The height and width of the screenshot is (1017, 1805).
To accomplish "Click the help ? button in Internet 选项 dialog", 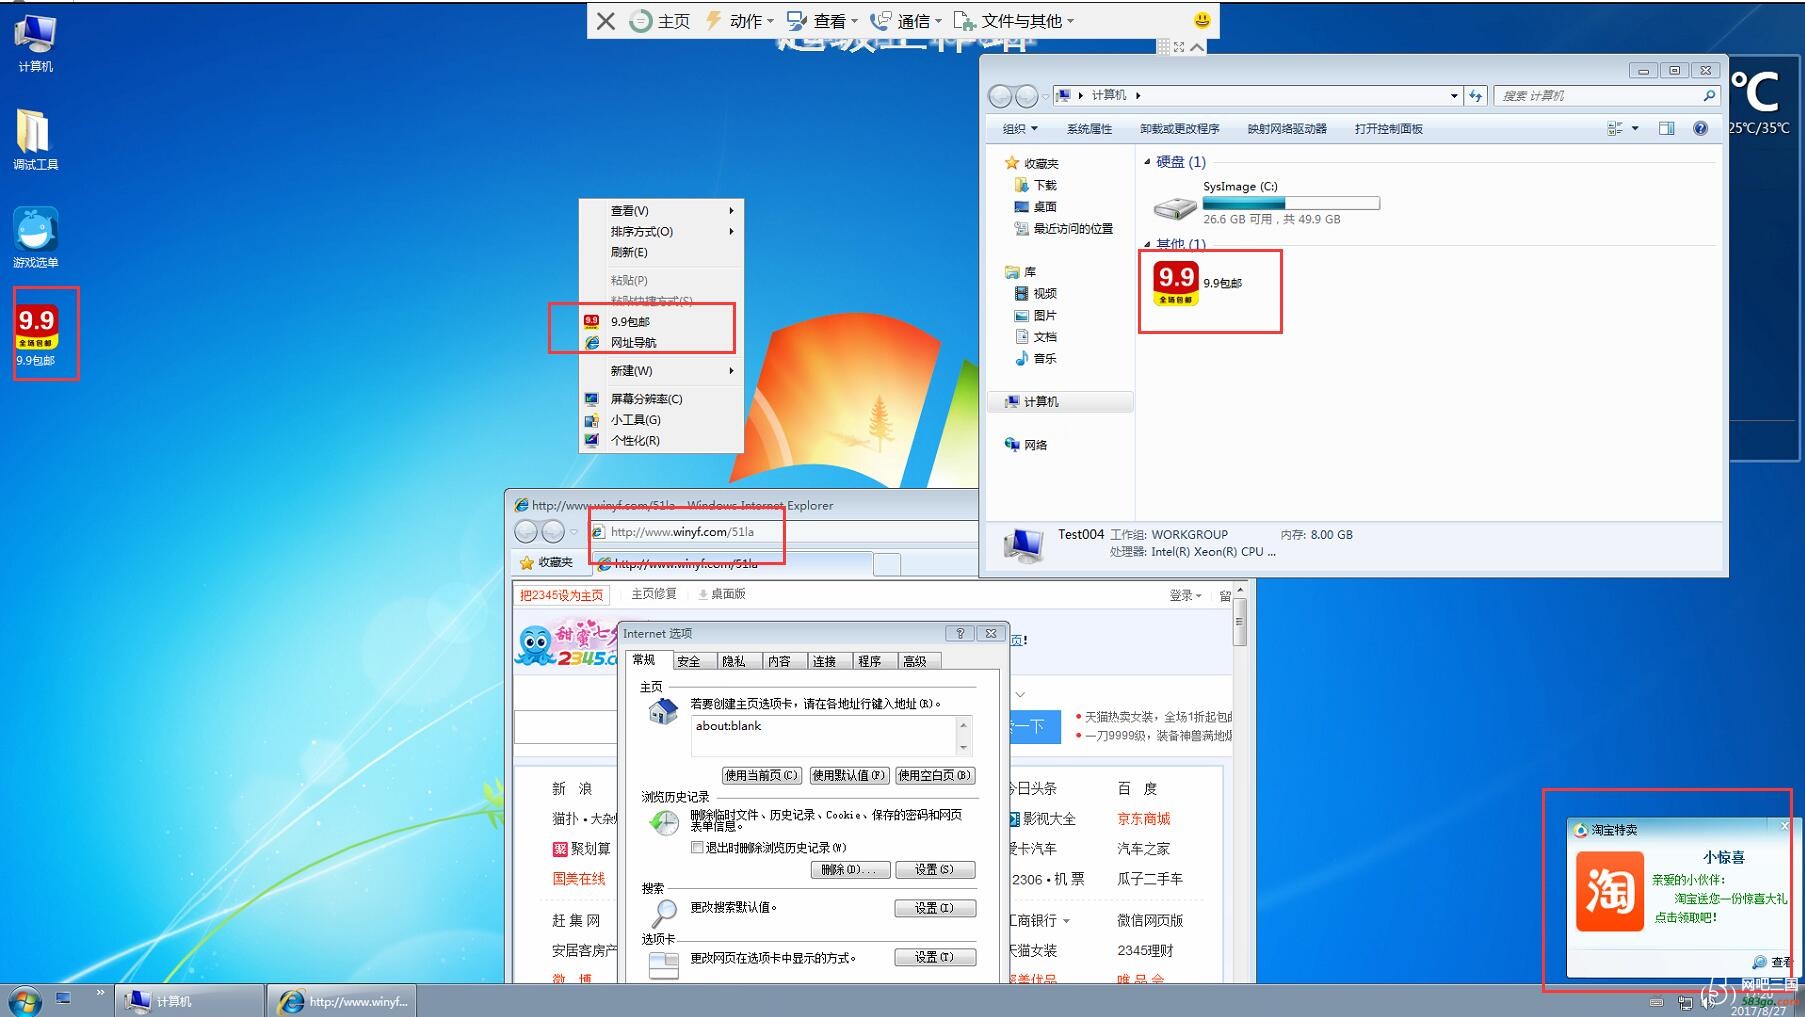I will tap(960, 633).
